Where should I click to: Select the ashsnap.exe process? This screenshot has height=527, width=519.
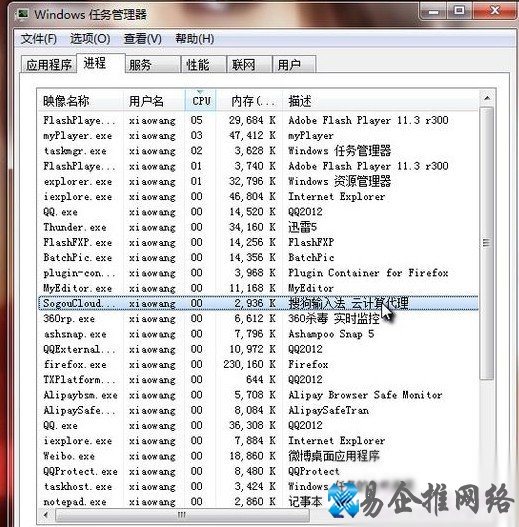[258, 334]
